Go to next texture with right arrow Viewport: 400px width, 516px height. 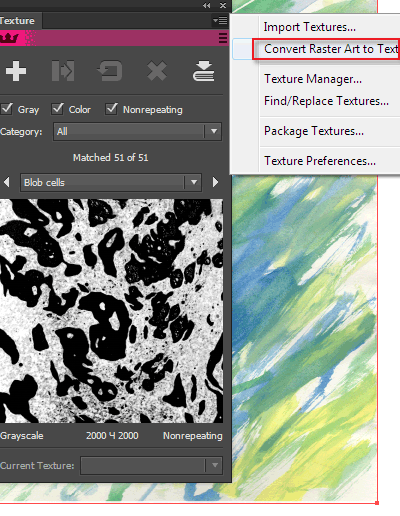click(215, 182)
